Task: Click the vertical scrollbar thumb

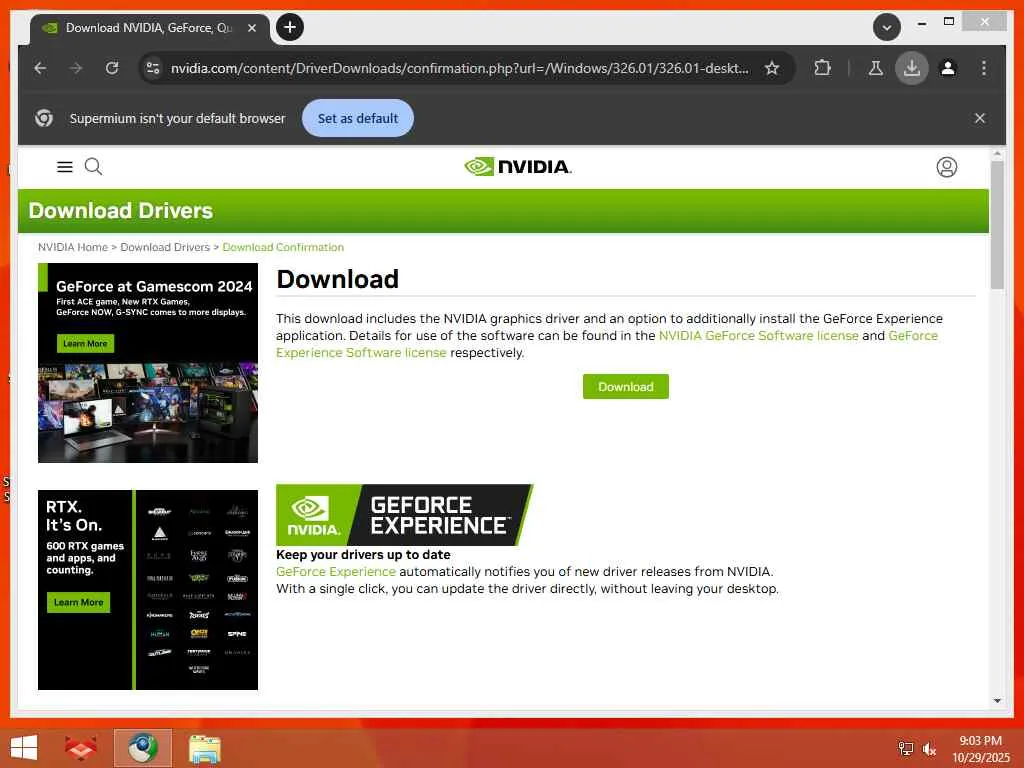Action: click(x=997, y=225)
